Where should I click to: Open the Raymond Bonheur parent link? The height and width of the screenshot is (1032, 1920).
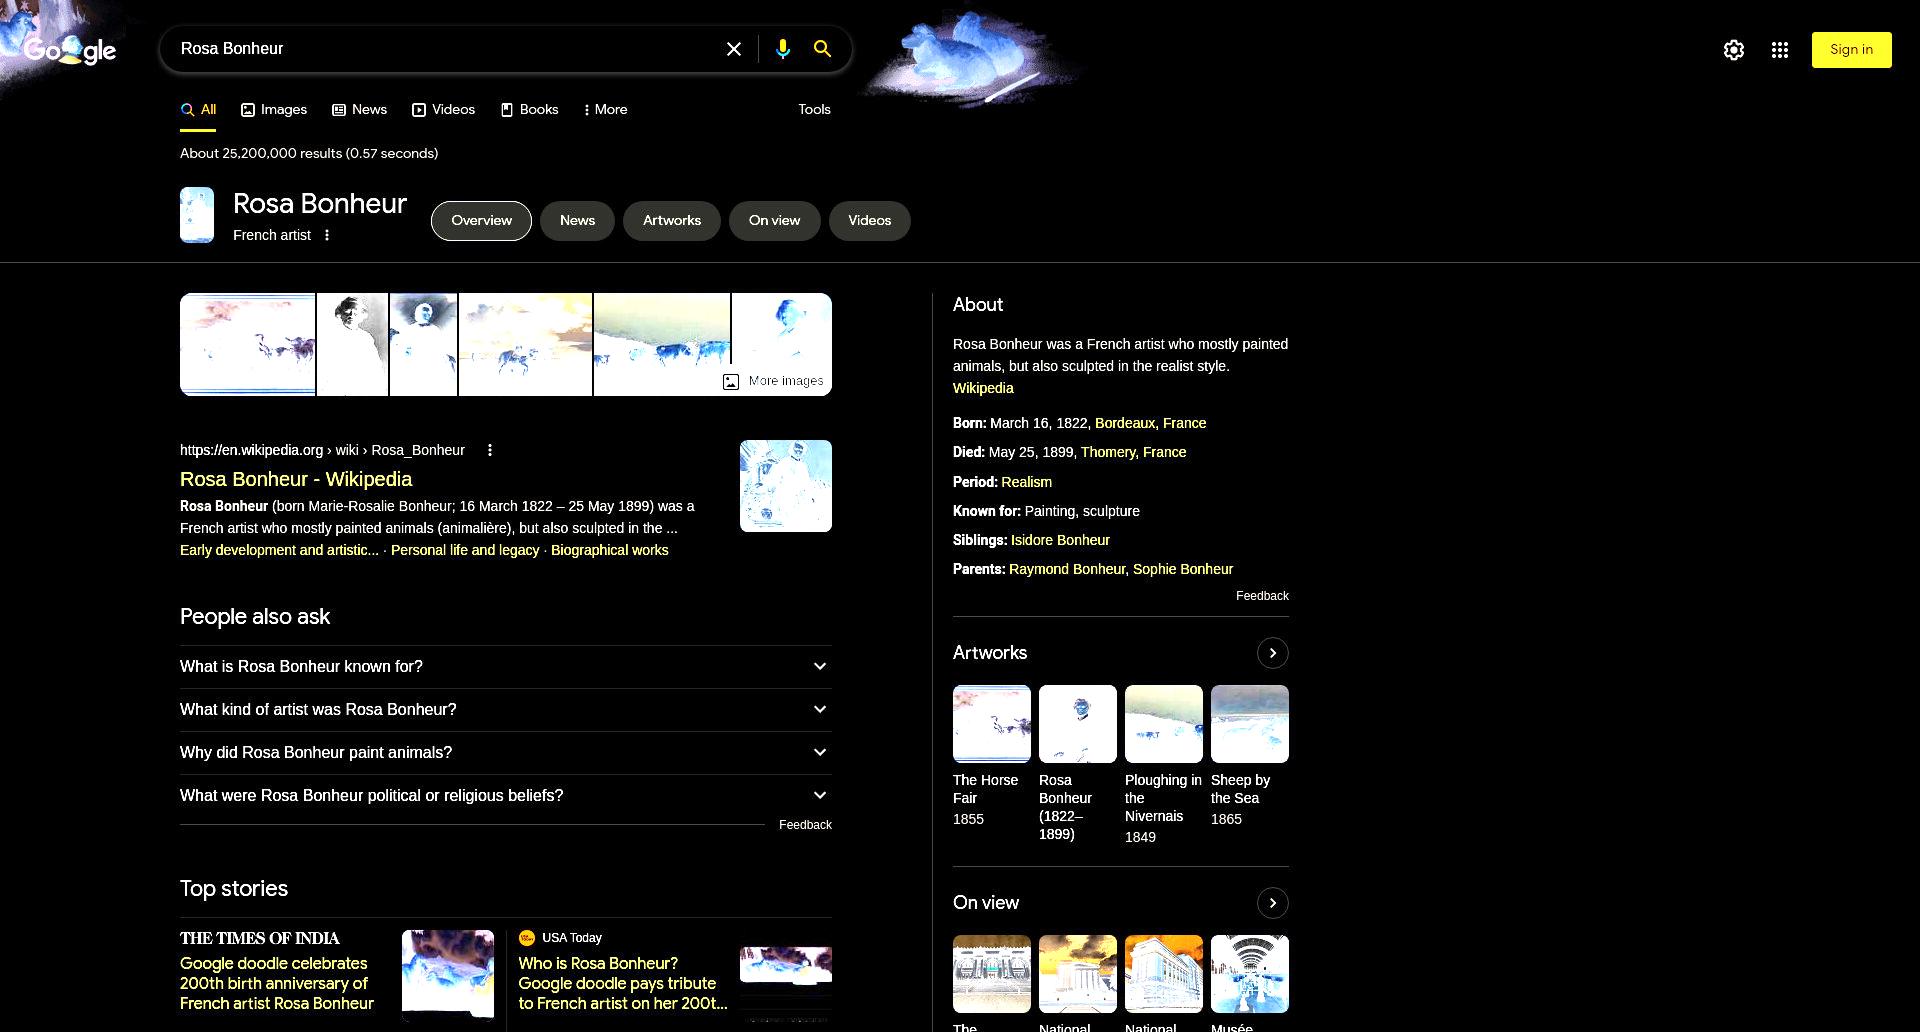point(1067,570)
